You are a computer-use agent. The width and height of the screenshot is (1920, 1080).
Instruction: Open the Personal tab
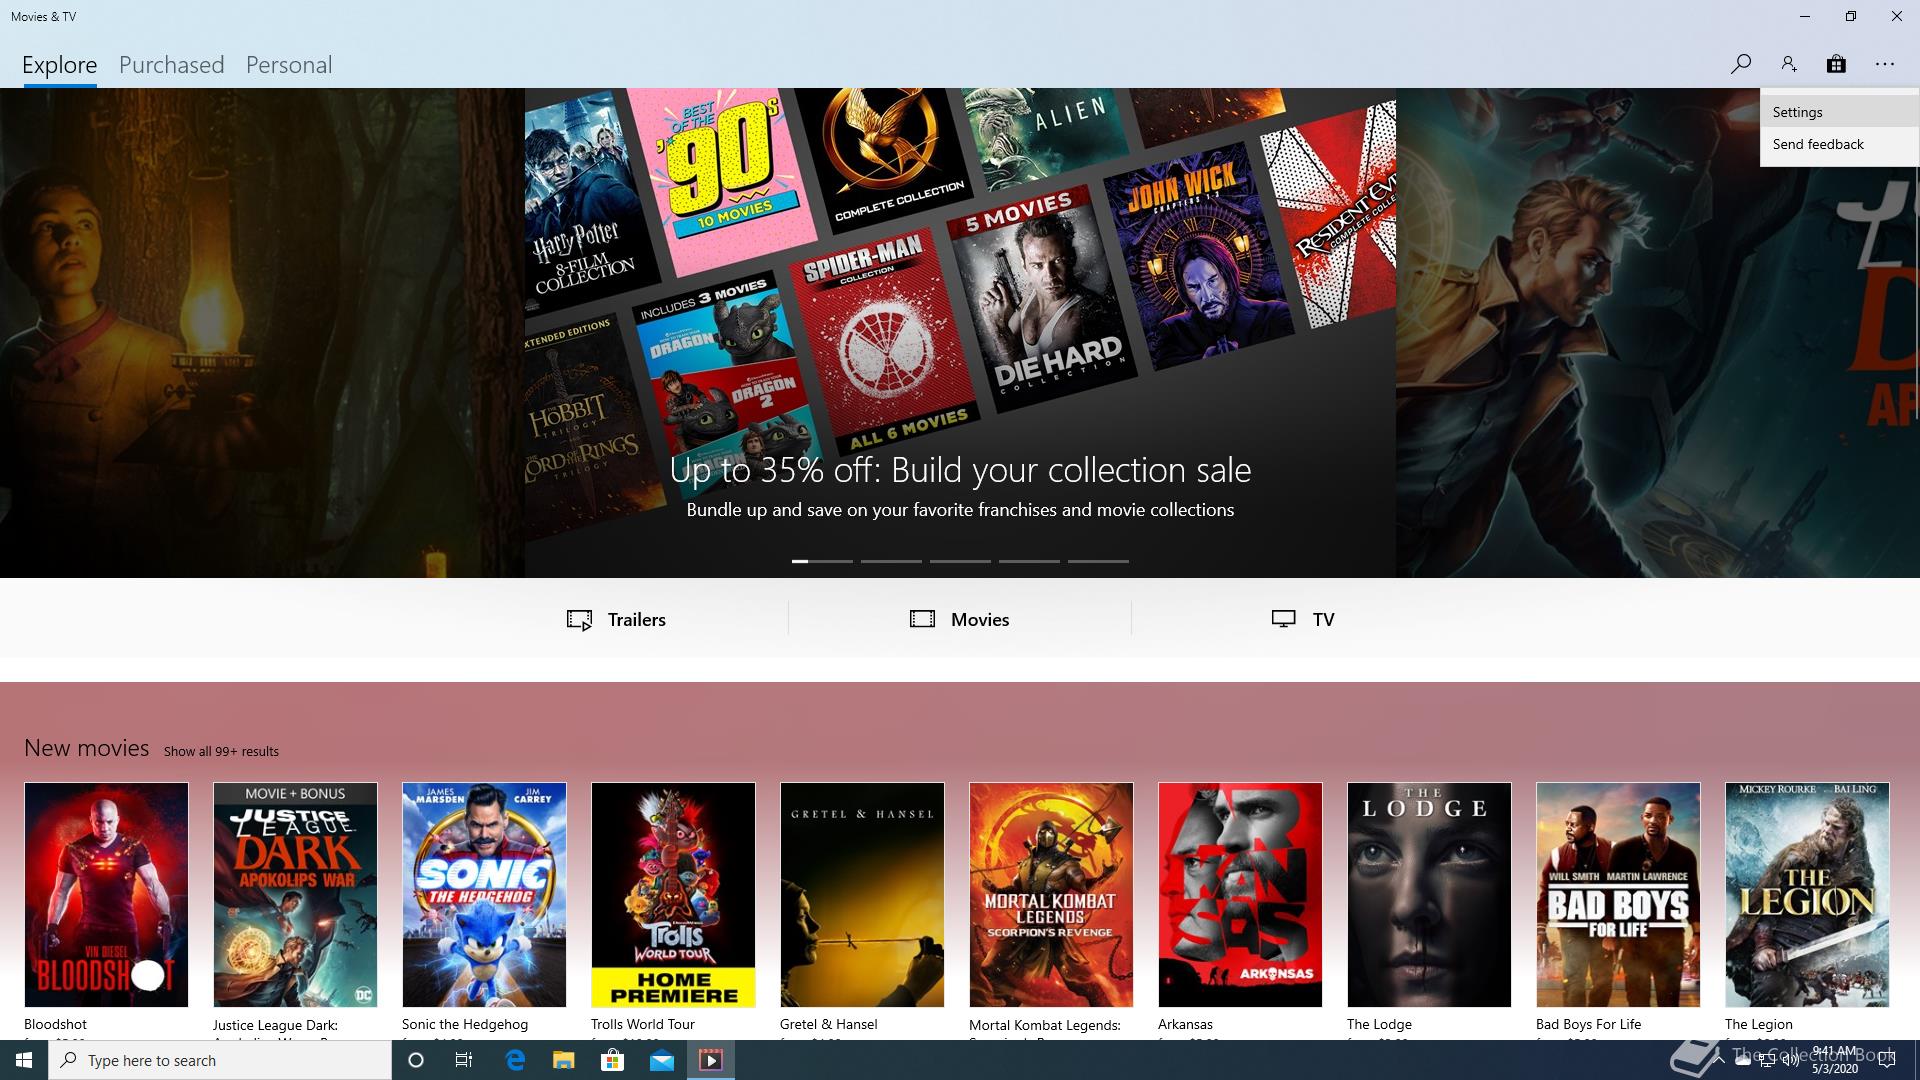point(289,65)
